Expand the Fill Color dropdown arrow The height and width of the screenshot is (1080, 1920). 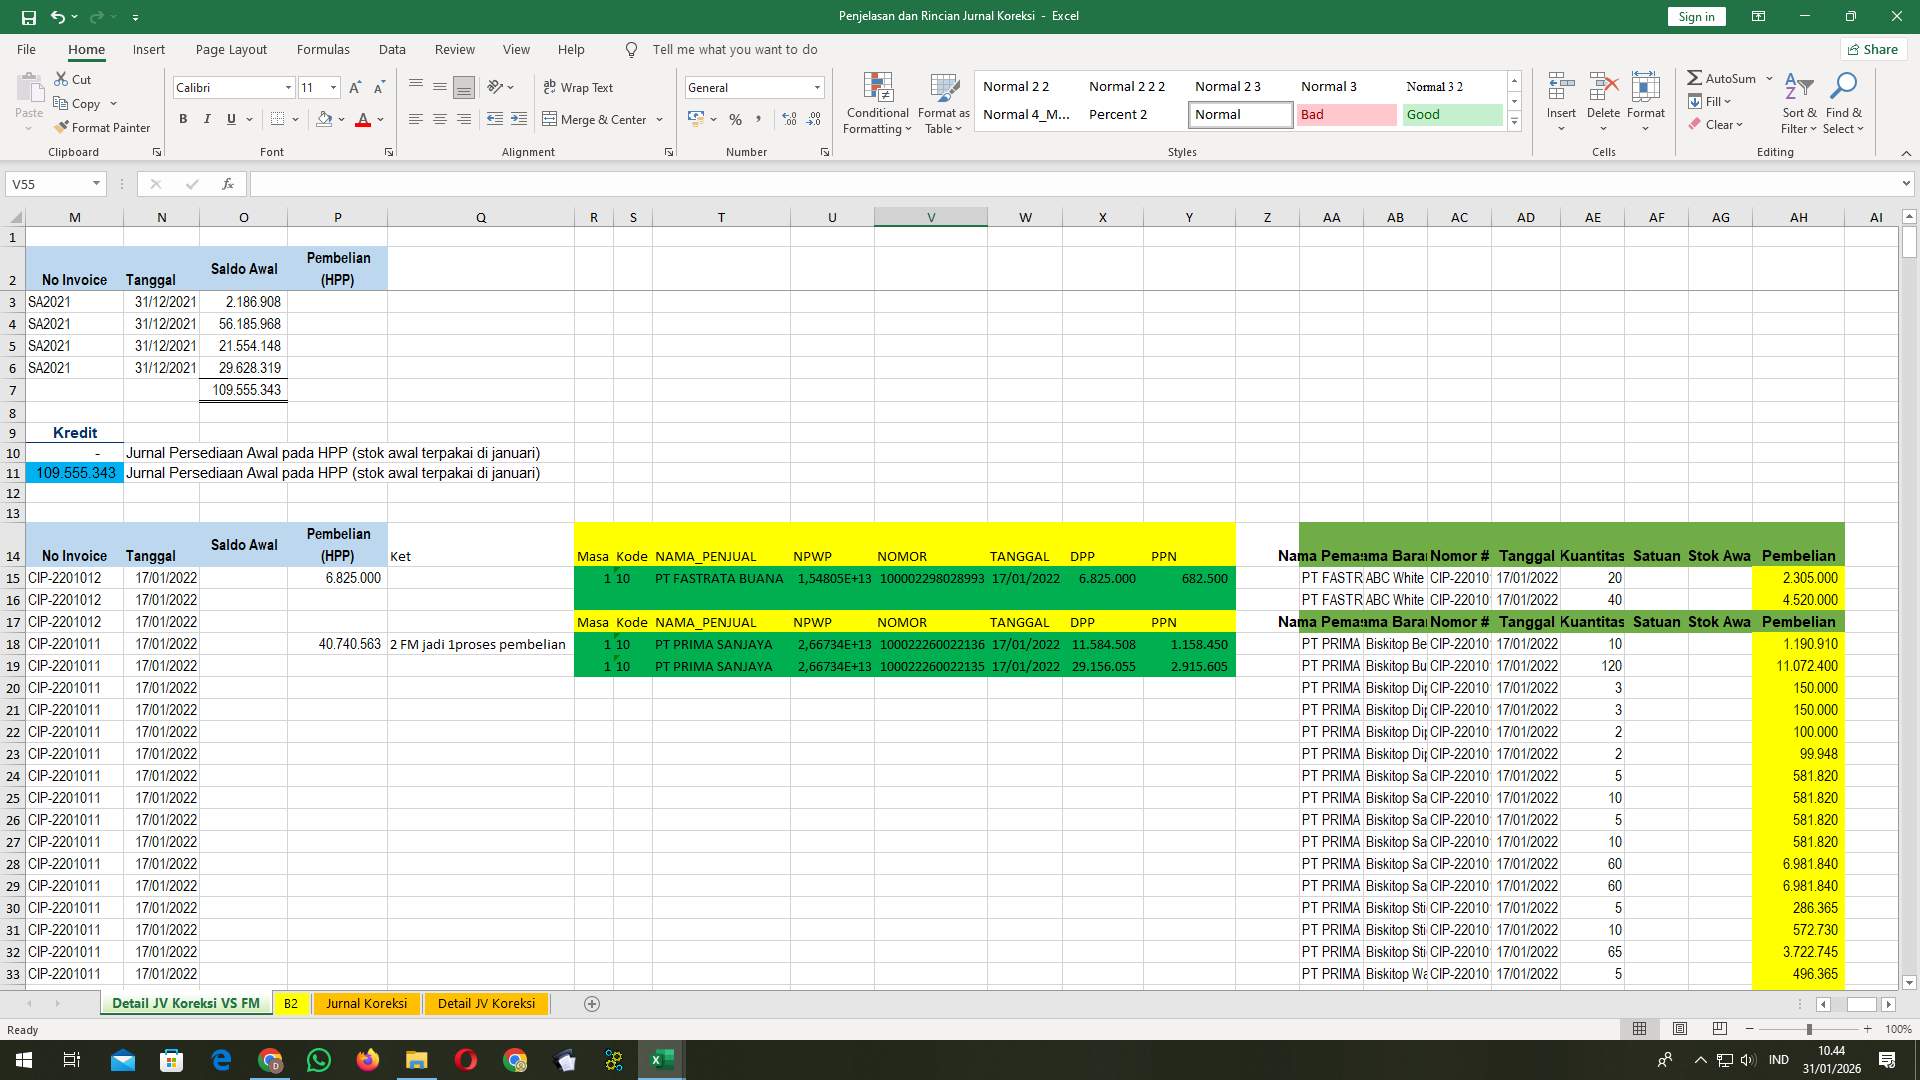(340, 119)
